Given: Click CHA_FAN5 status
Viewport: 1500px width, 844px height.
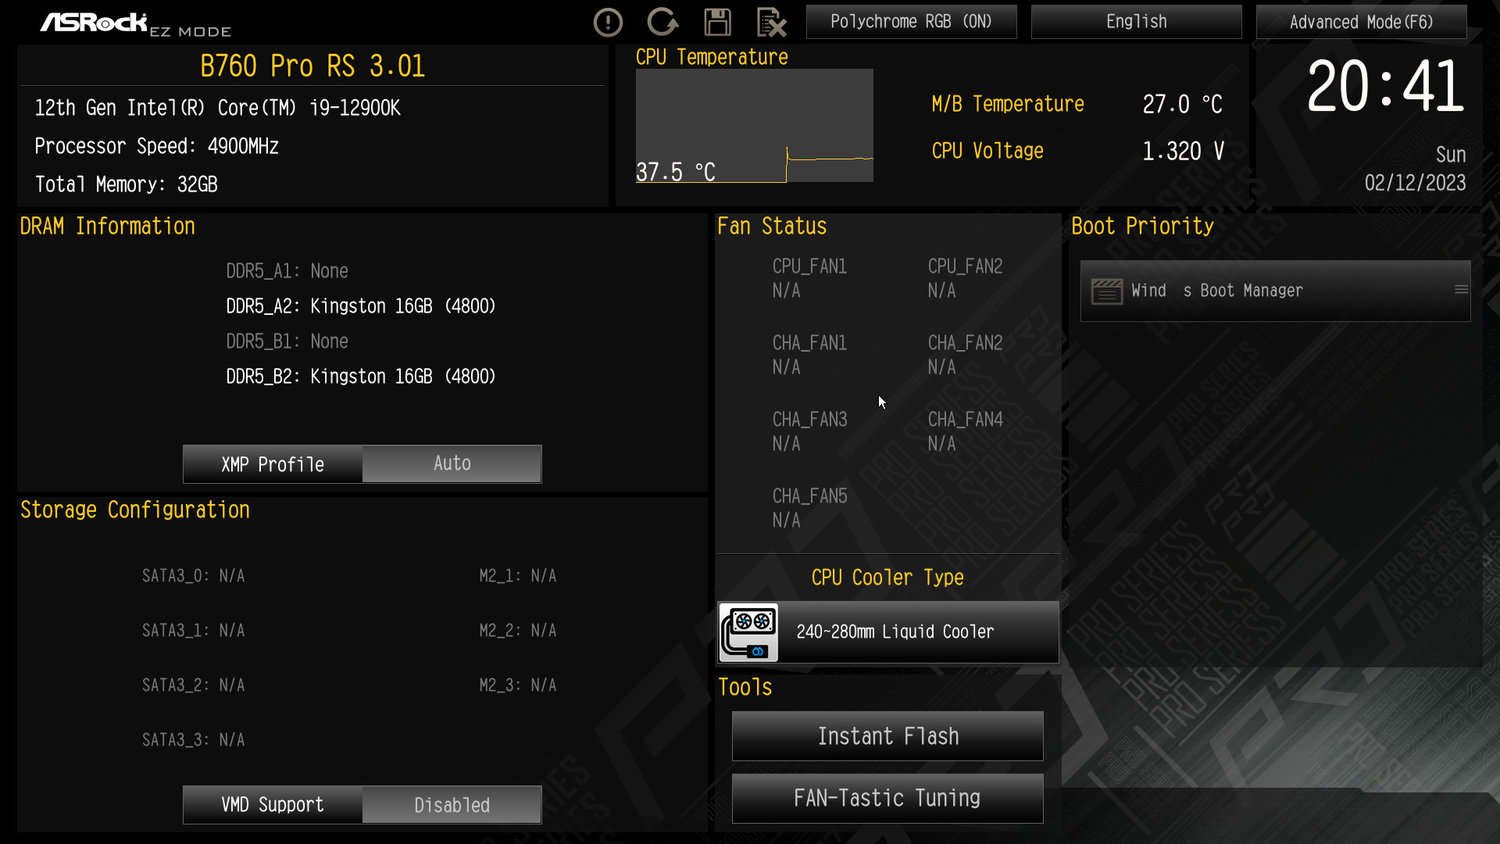Looking at the screenshot, I should (x=810, y=508).
